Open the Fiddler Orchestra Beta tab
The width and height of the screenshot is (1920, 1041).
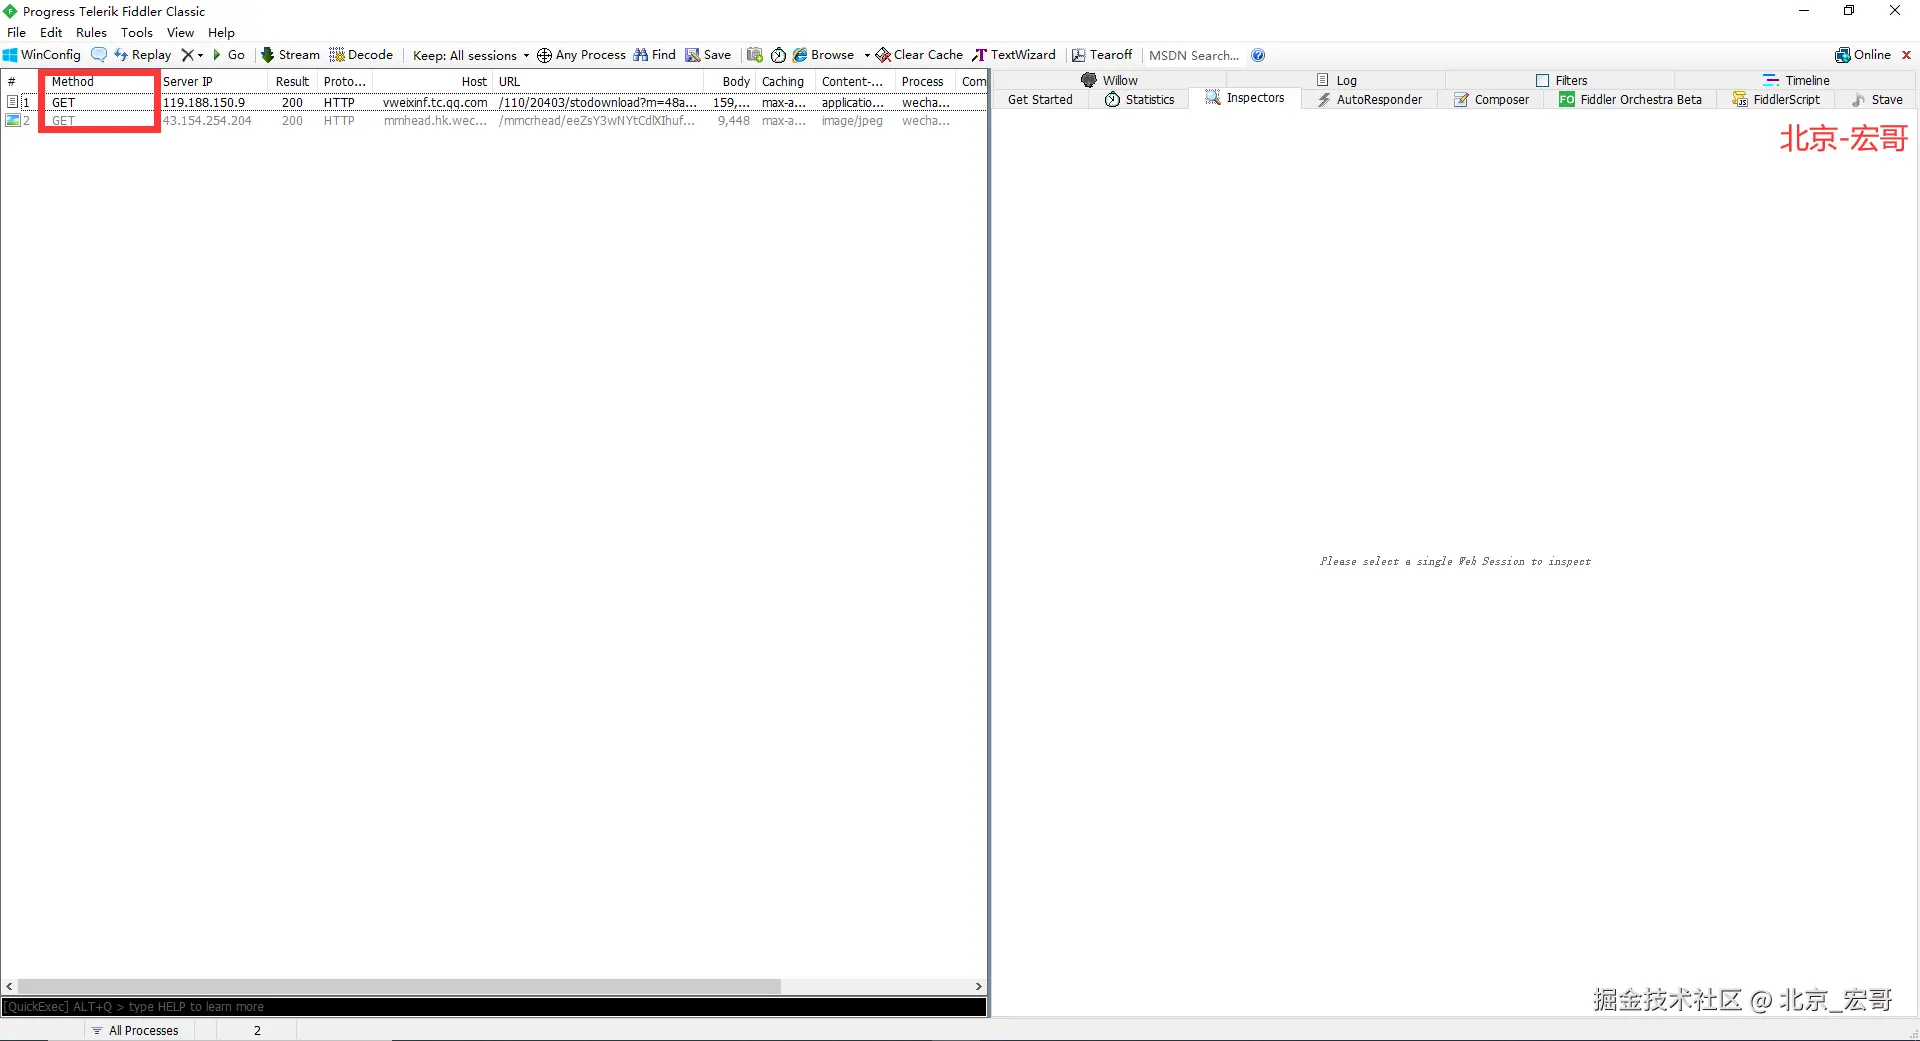[x=1631, y=99]
